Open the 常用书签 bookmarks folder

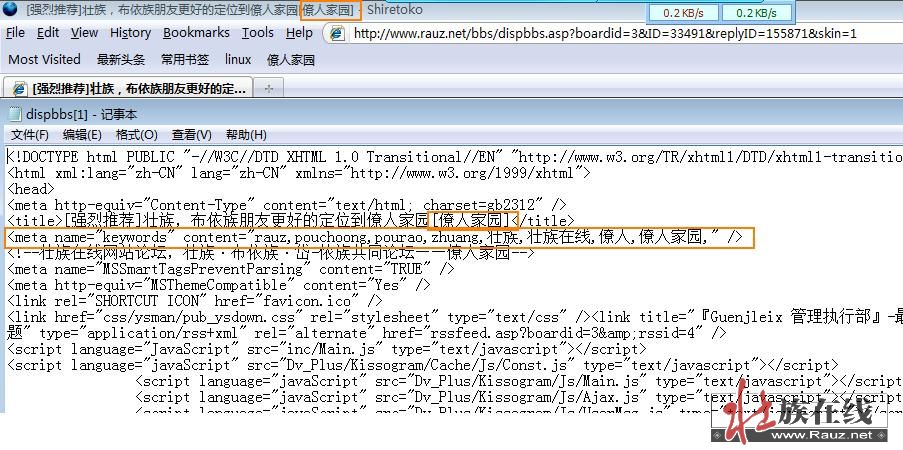(186, 60)
